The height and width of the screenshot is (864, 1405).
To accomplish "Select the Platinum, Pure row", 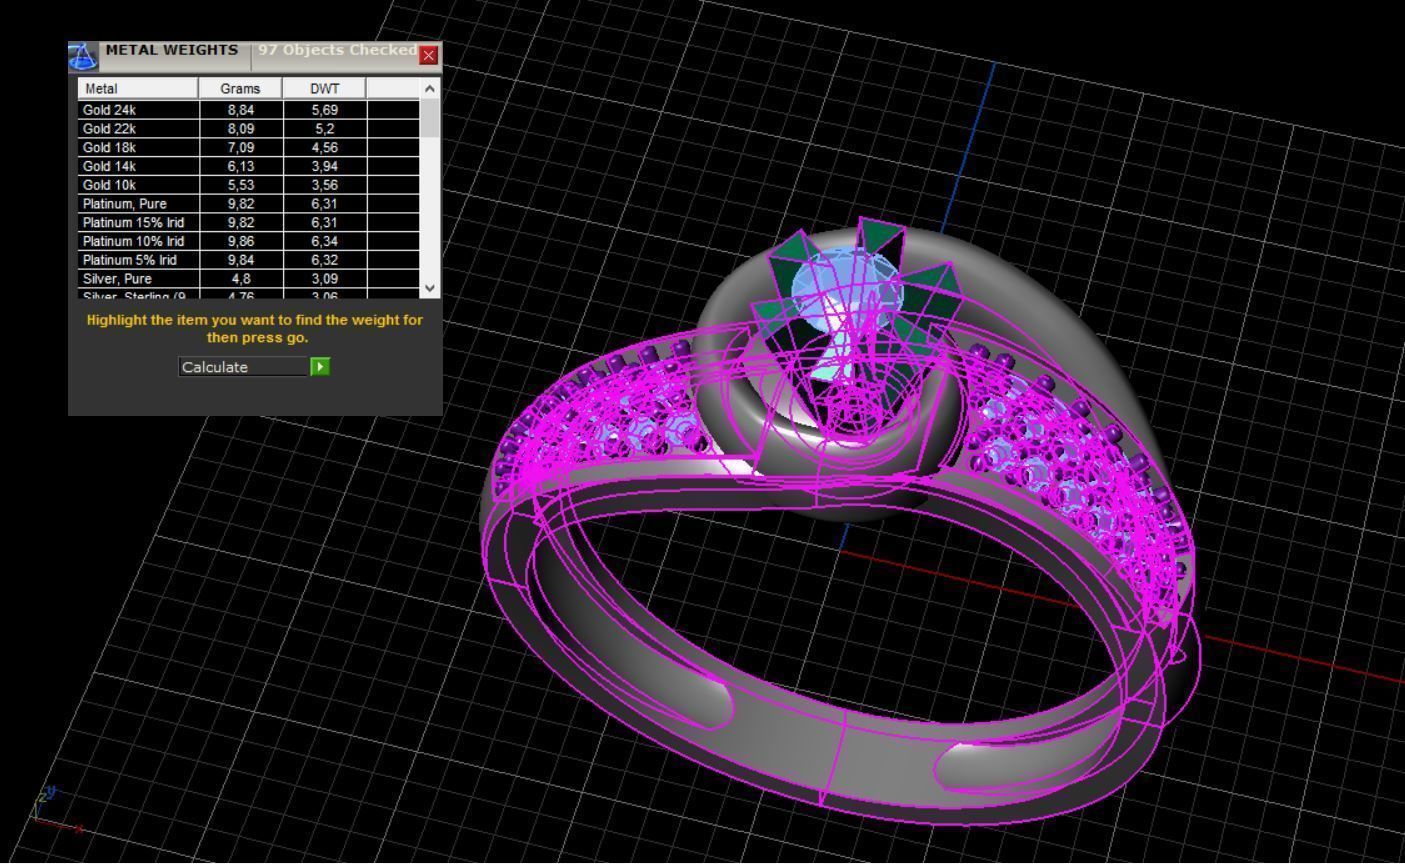I will 249,204.
